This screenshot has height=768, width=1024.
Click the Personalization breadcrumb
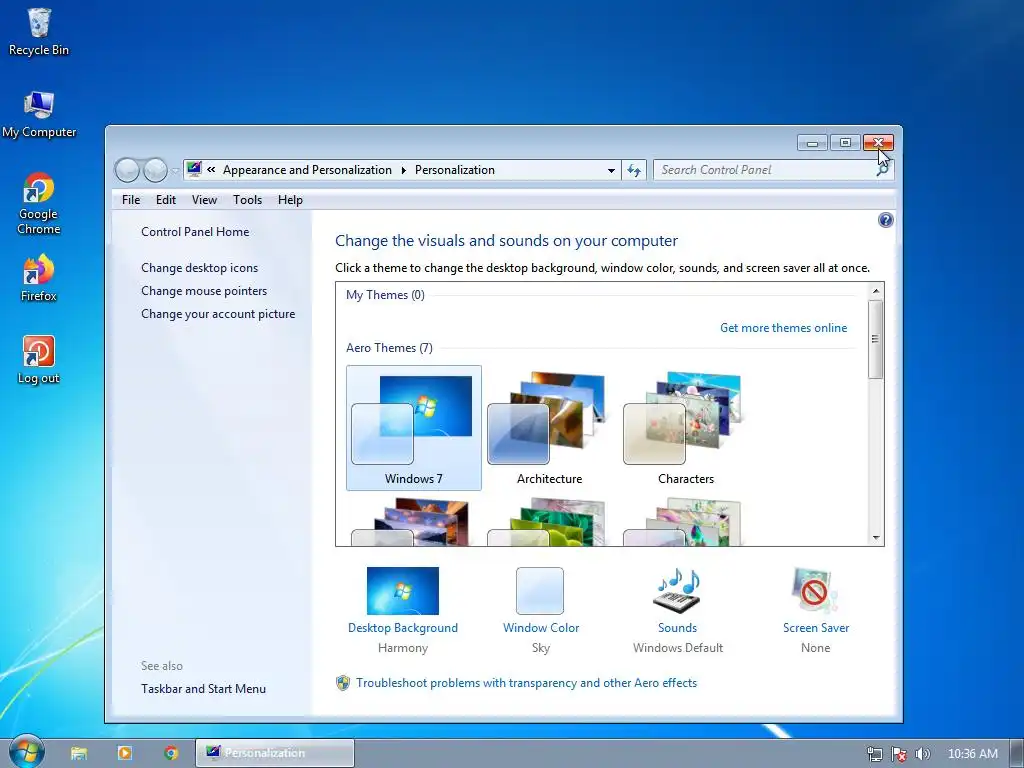[x=455, y=170]
